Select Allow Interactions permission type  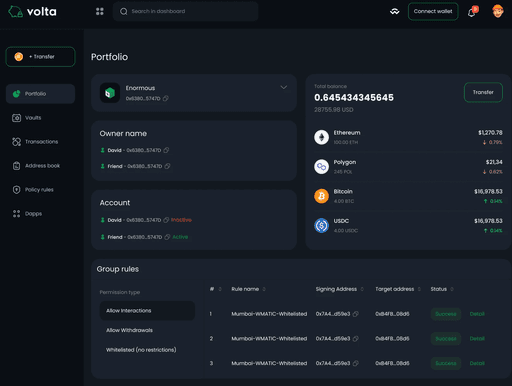coord(147,311)
